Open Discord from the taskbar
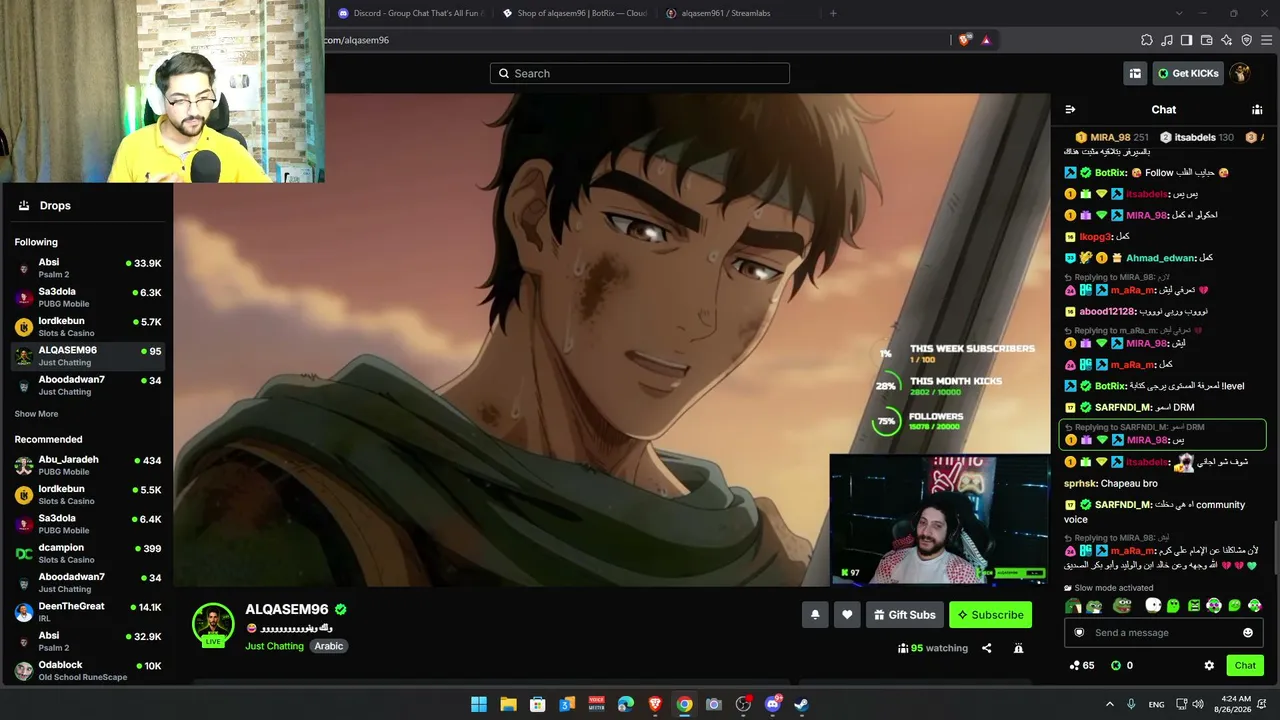 772,704
